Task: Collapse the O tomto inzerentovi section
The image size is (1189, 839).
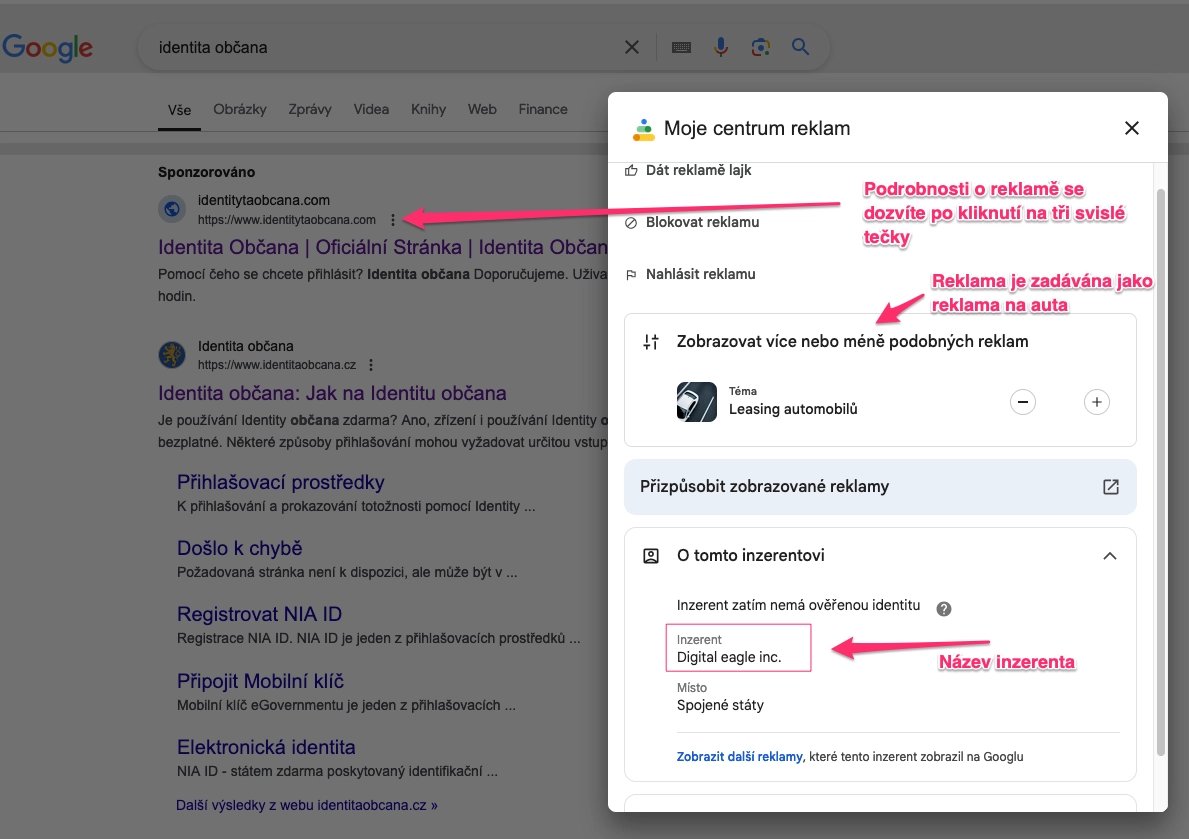Action: pyautogui.click(x=1109, y=556)
